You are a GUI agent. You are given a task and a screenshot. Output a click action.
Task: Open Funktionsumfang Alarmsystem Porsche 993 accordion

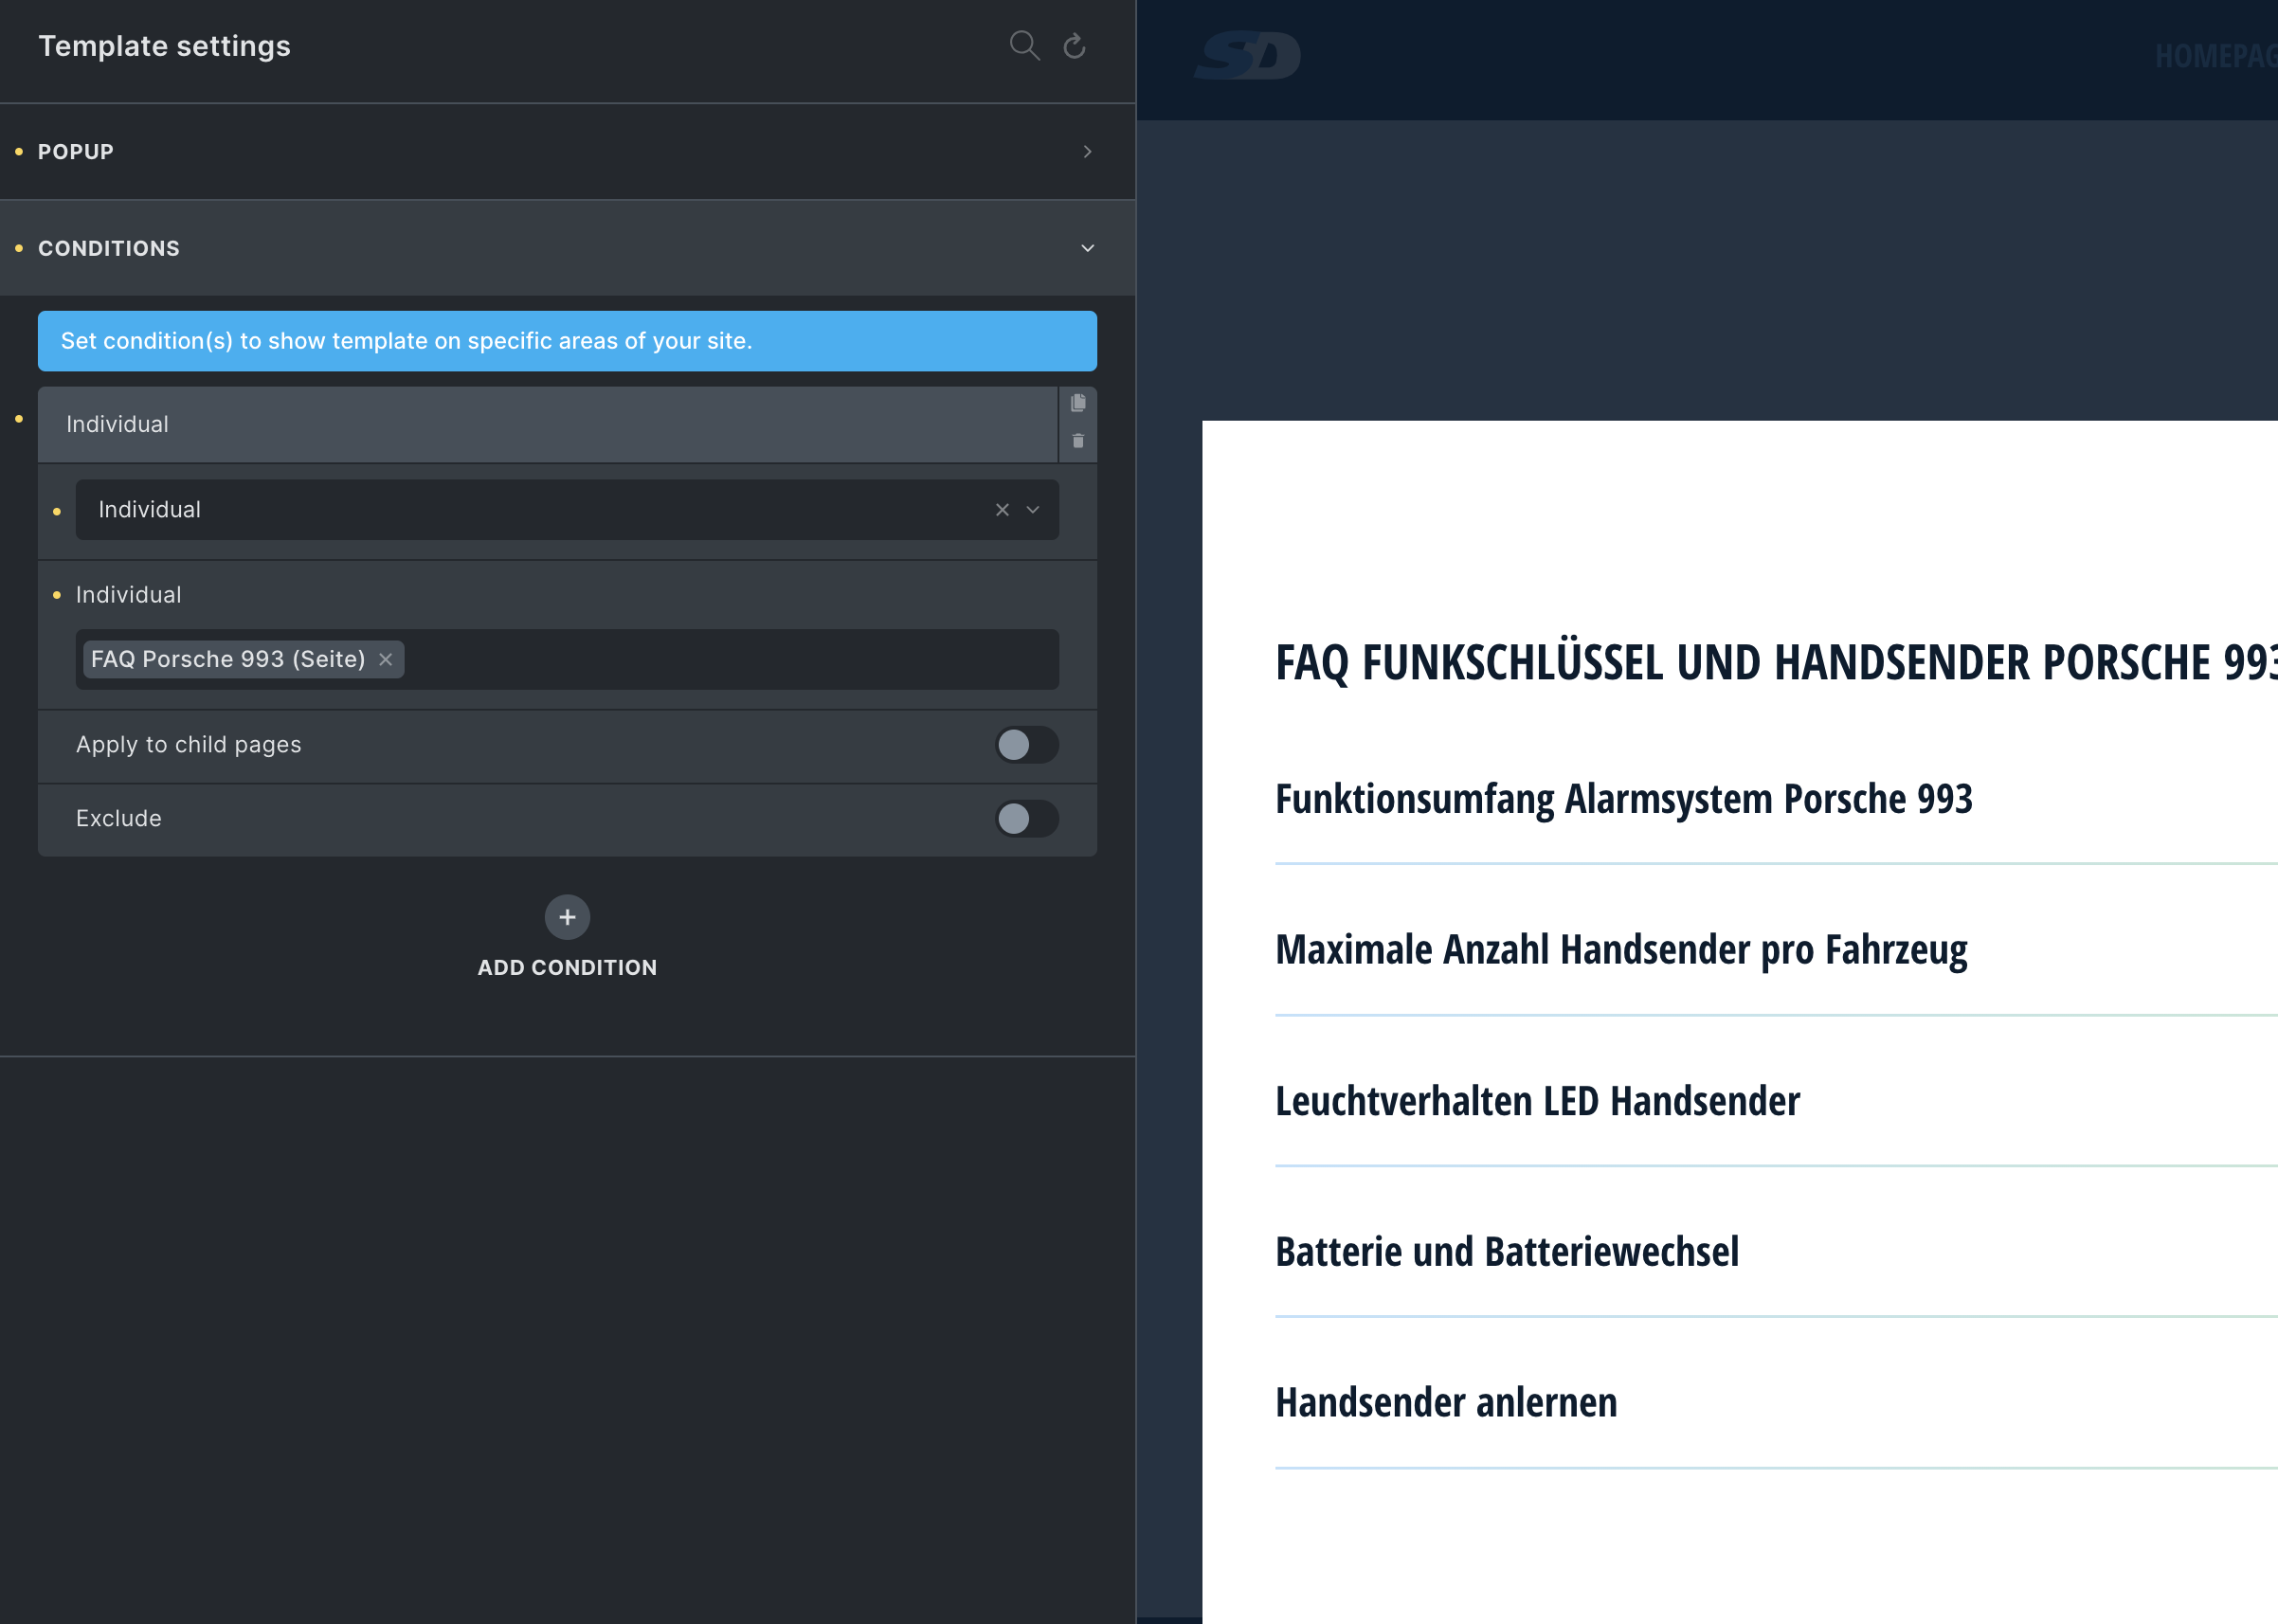coord(1623,799)
